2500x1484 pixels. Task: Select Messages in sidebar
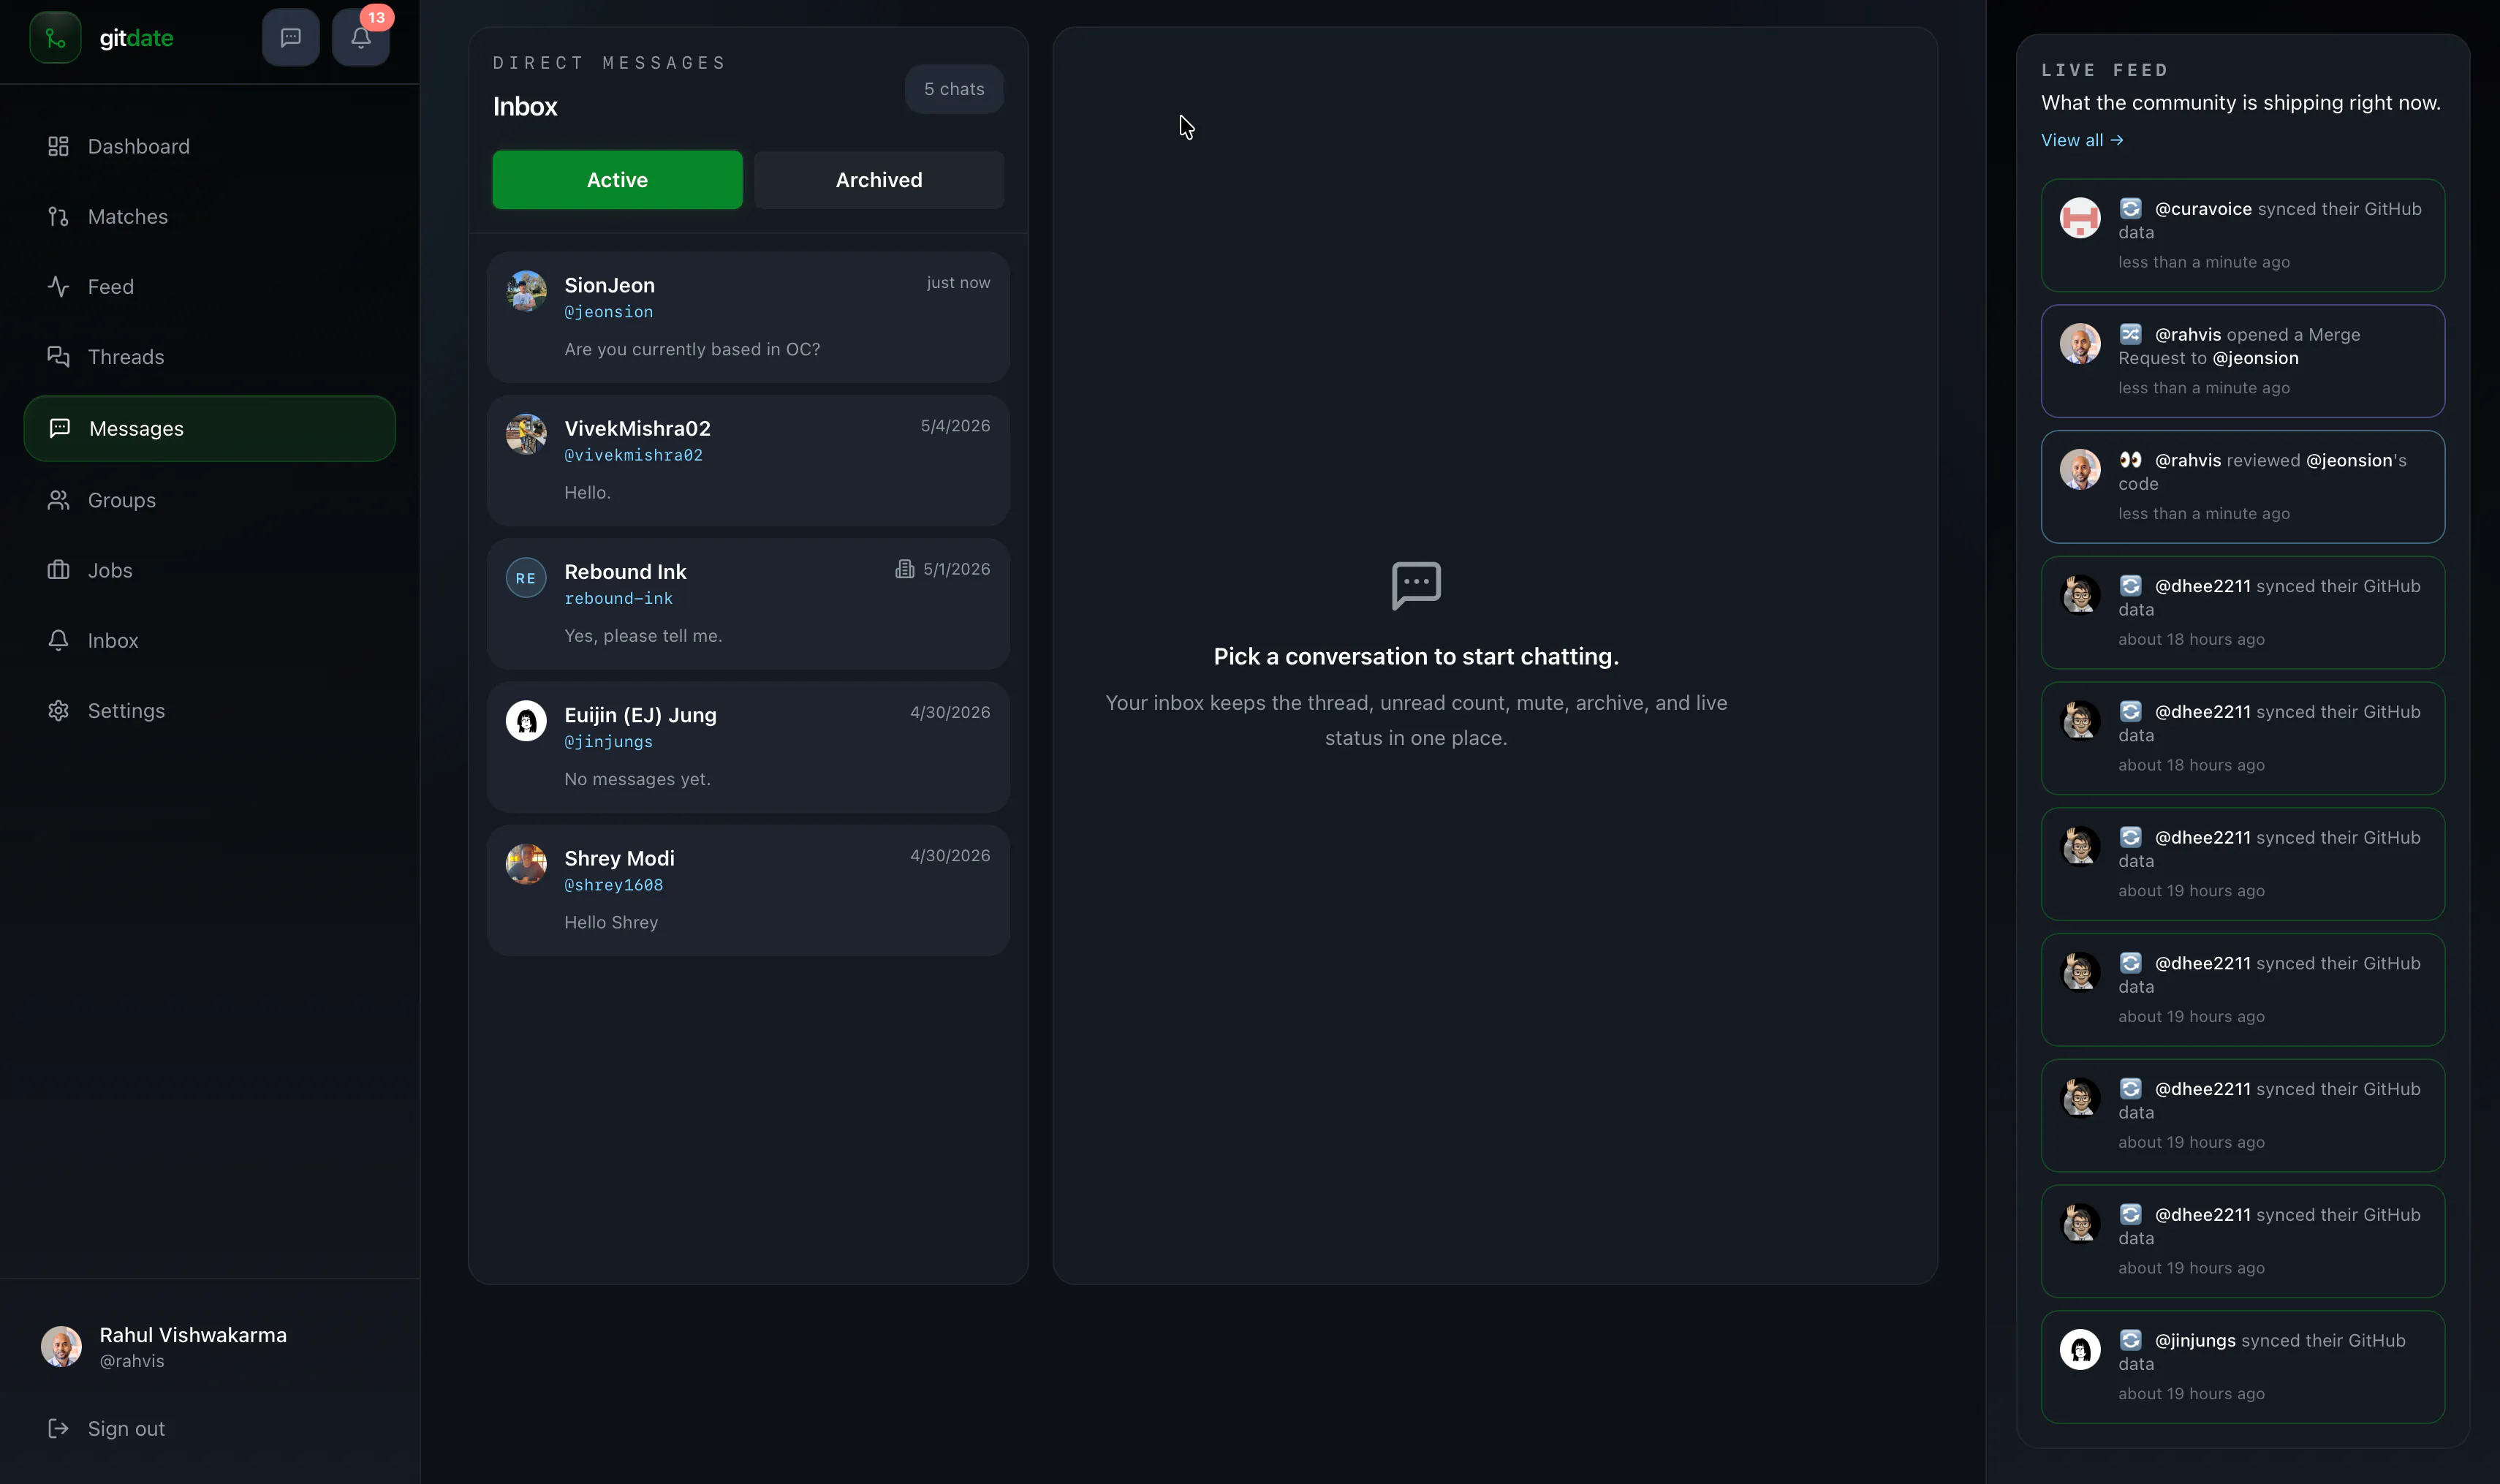tap(210, 428)
